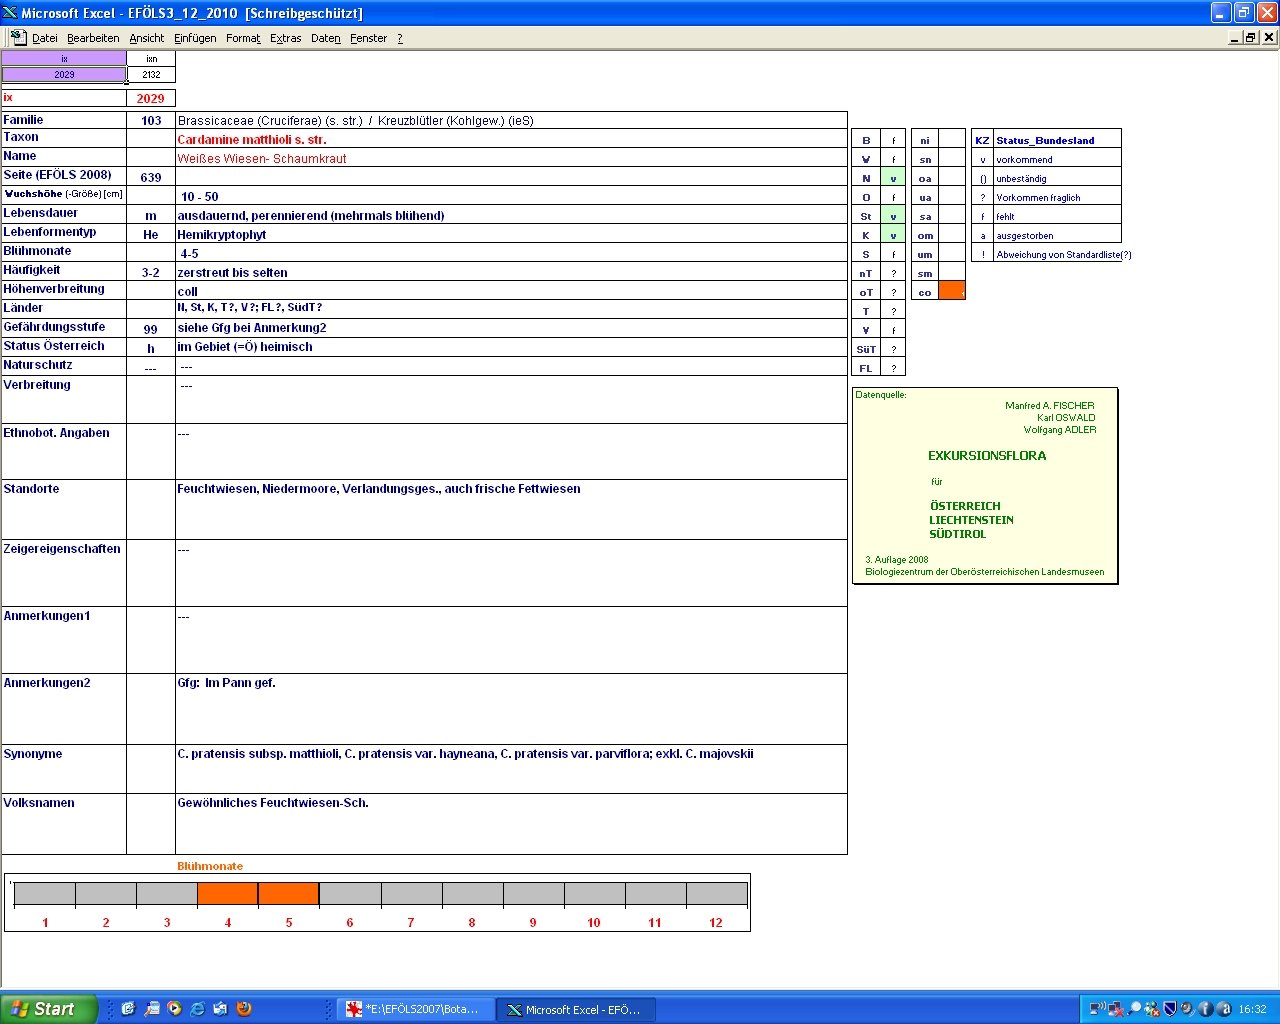
Task: Click the first quick launch icon beside Start
Action: click(x=128, y=1009)
